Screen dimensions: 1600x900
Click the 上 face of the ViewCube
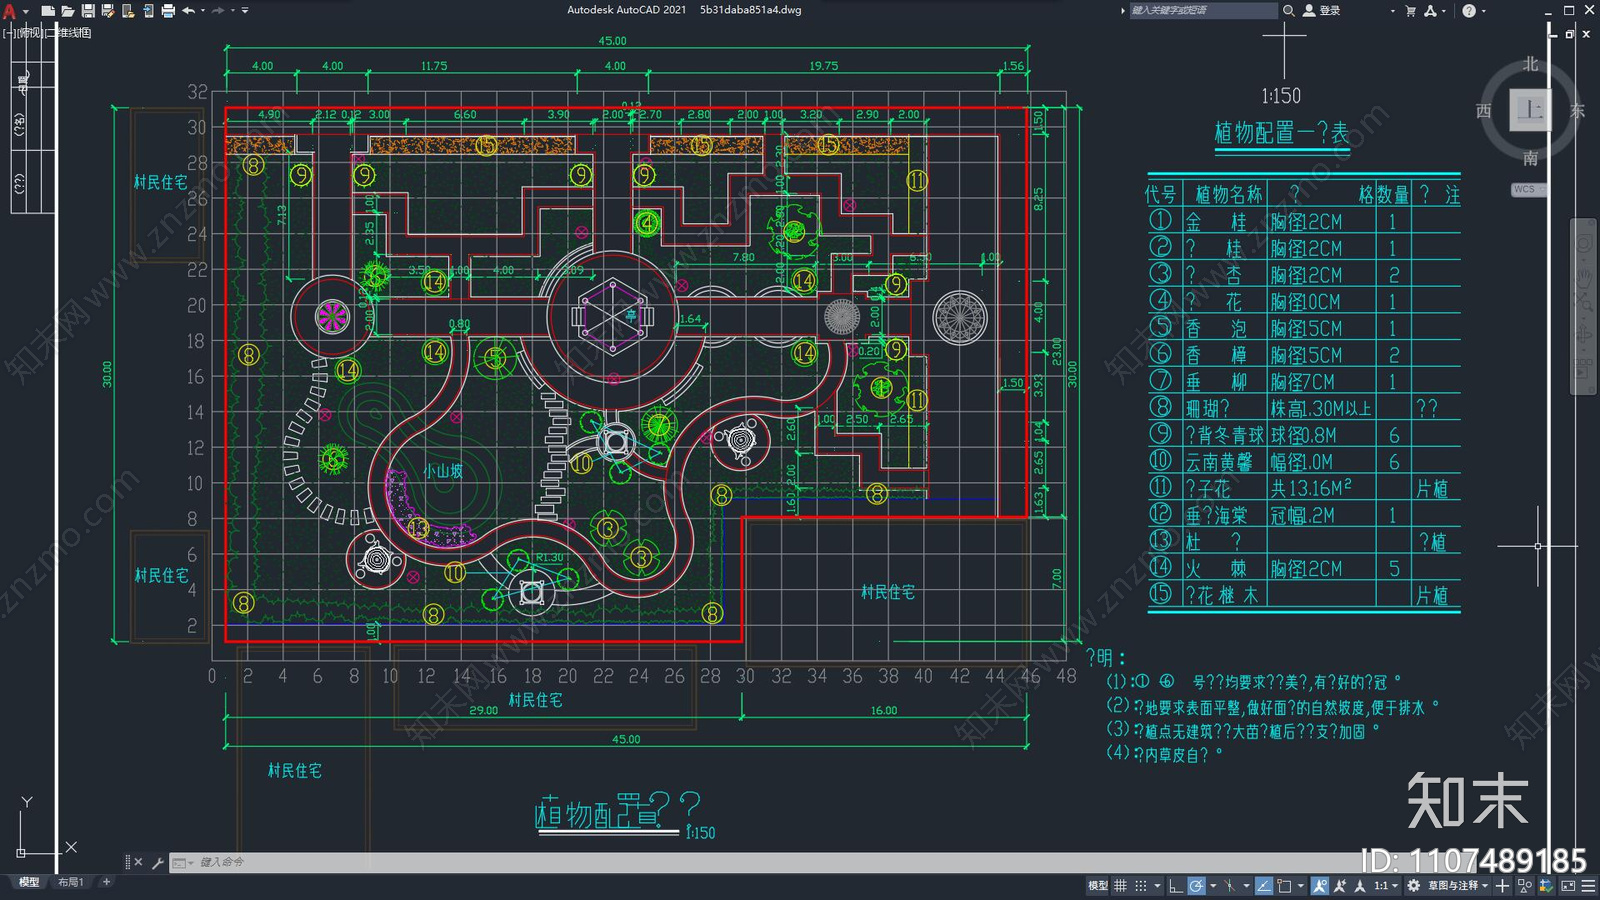click(x=1530, y=110)
